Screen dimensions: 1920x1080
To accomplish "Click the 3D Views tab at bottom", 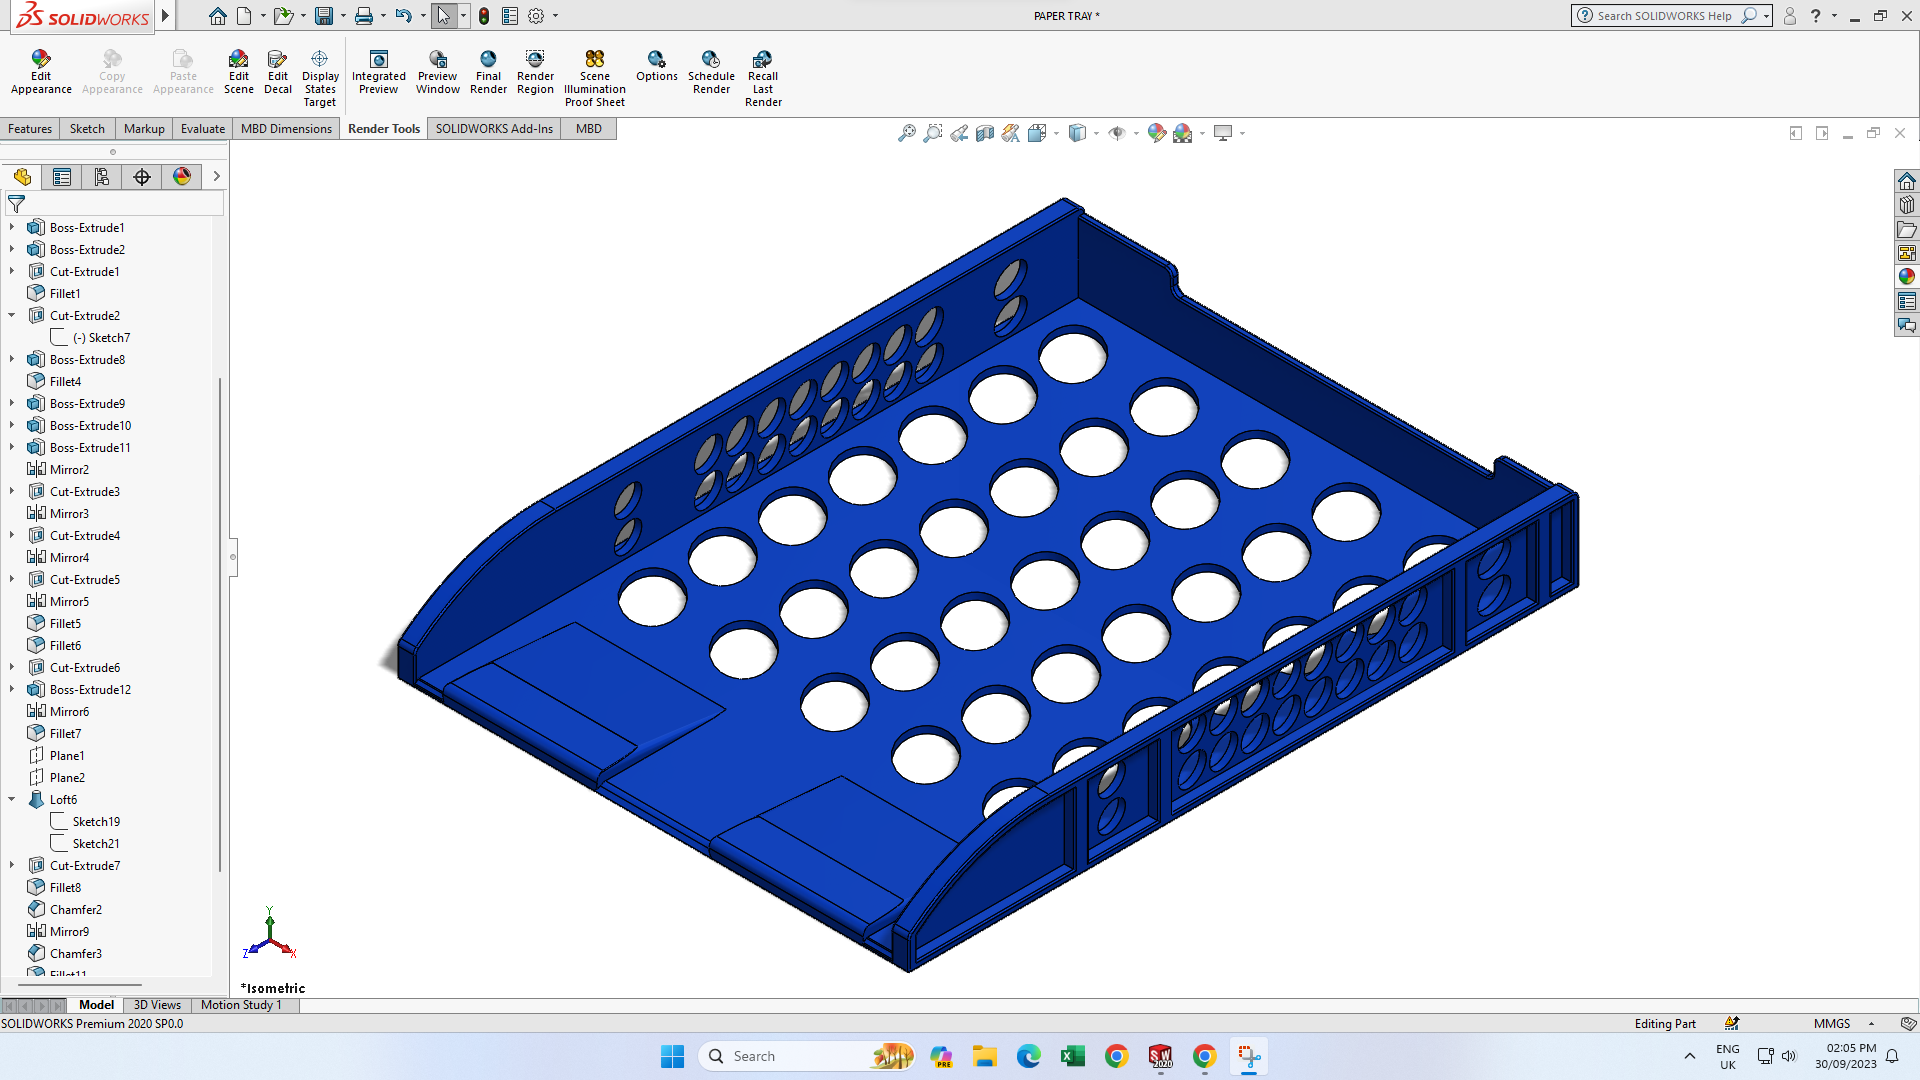I will [157, 1005].
